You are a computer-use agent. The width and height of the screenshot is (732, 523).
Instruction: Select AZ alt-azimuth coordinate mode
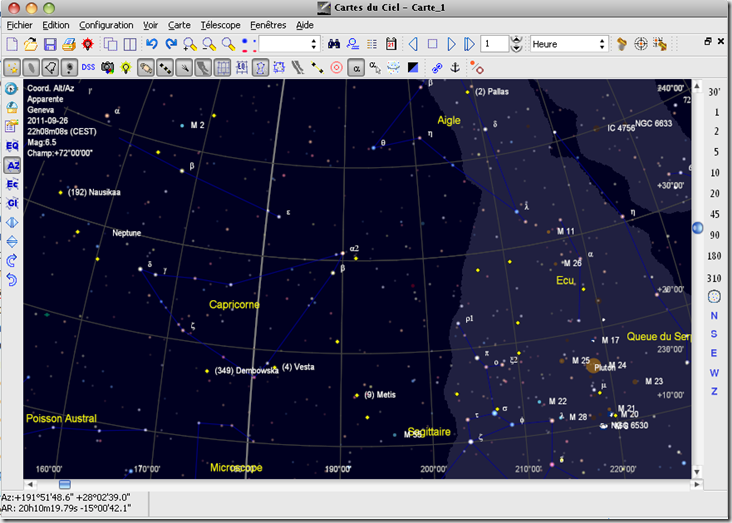tap(12, 165)
